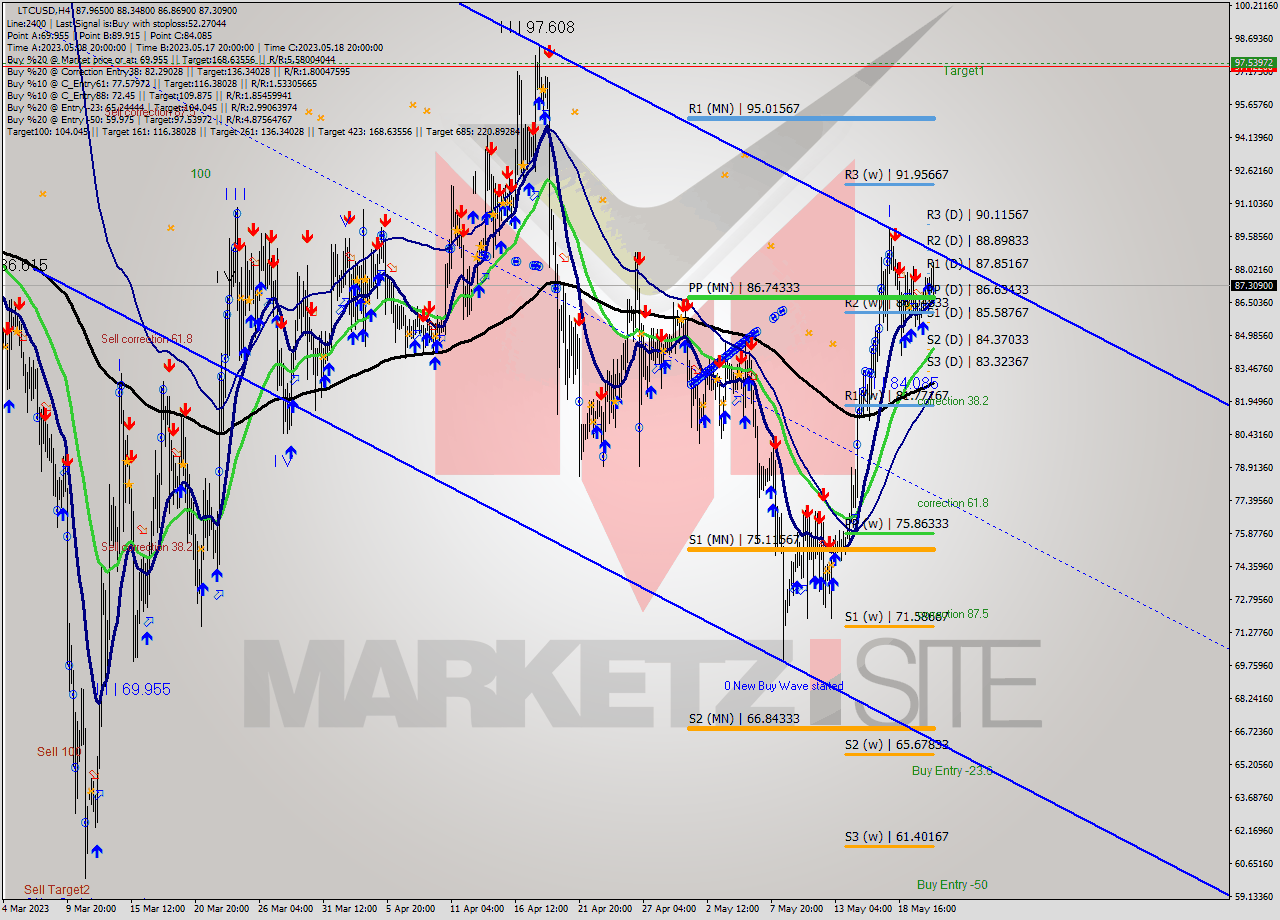The height and width of the screenshot is (920, 1280).
Task: Click the green Target1 label
Action: 964,71
